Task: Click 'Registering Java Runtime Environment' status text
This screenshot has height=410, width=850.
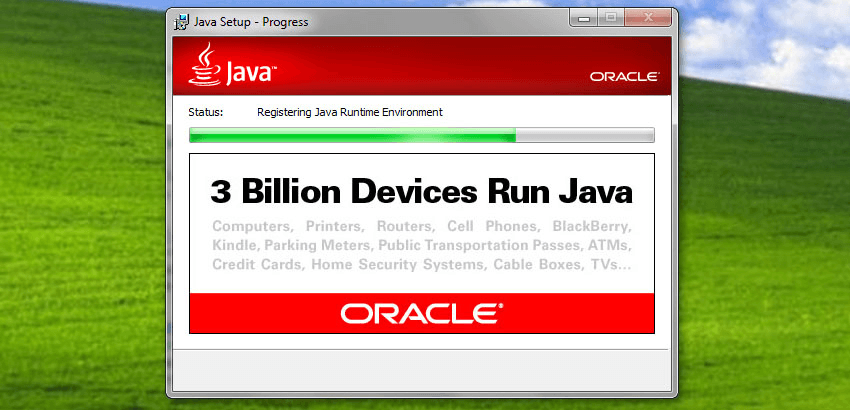Action: click(349, 112)
